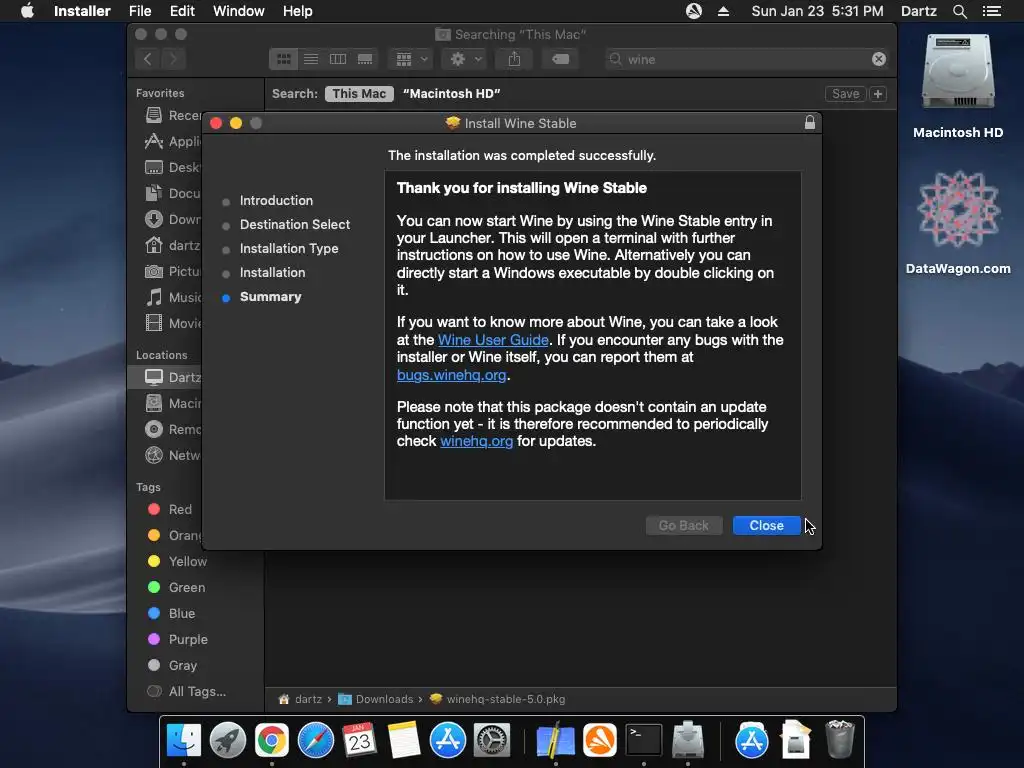Select This Mac search scope
This screenshot has height=768, width=1024.
359,93
